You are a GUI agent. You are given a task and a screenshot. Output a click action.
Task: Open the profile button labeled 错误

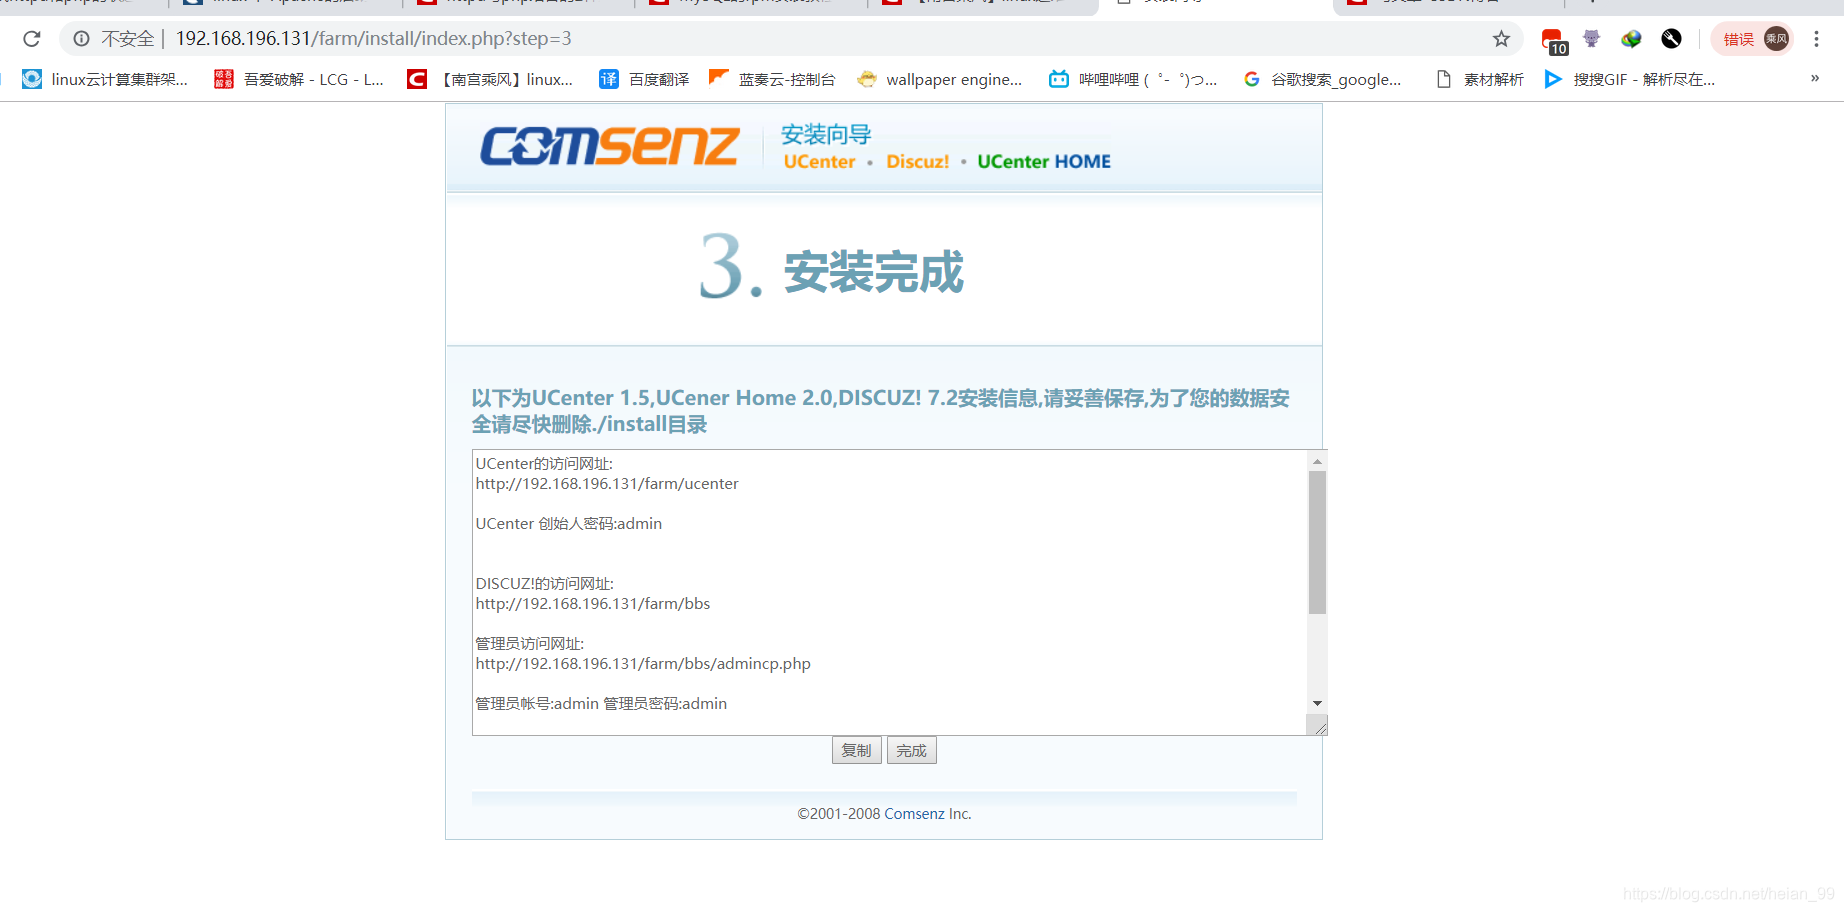1752,39
